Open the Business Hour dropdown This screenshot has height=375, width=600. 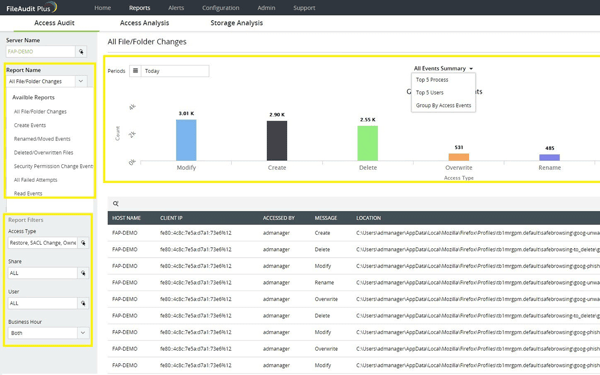pos(48,333)
